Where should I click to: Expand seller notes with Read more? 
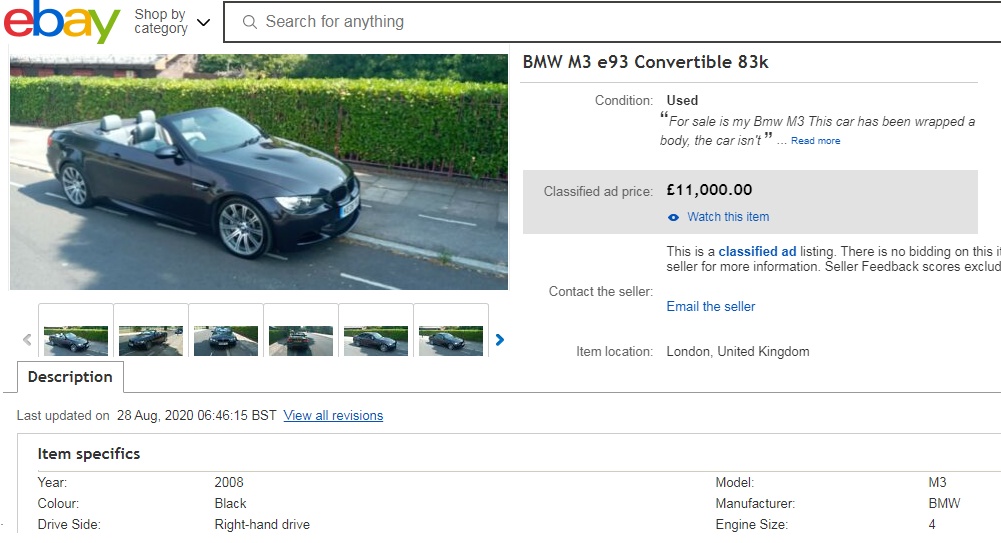tap(815, 141)
